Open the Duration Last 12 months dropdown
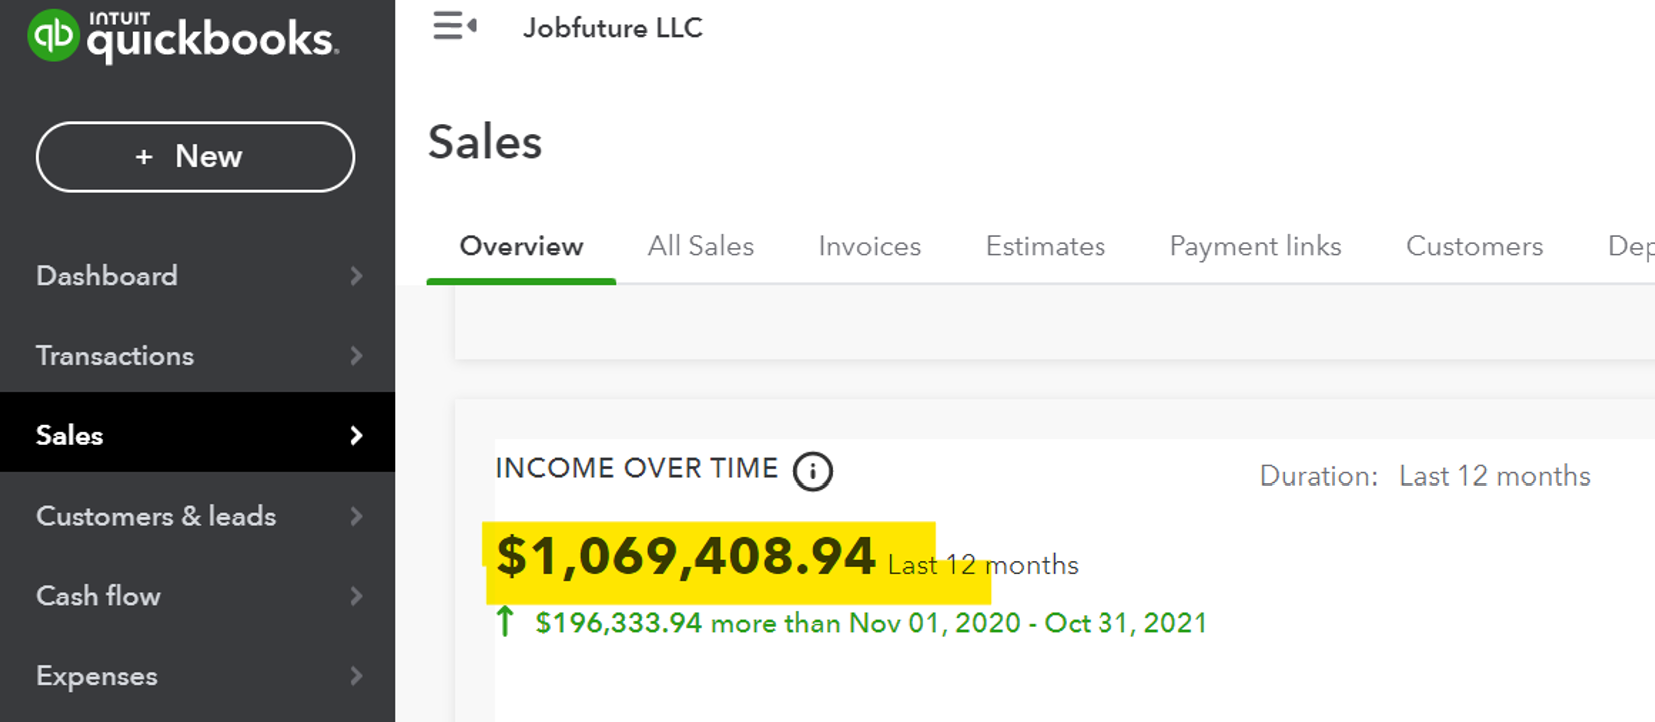 (x=1494, y=476)
